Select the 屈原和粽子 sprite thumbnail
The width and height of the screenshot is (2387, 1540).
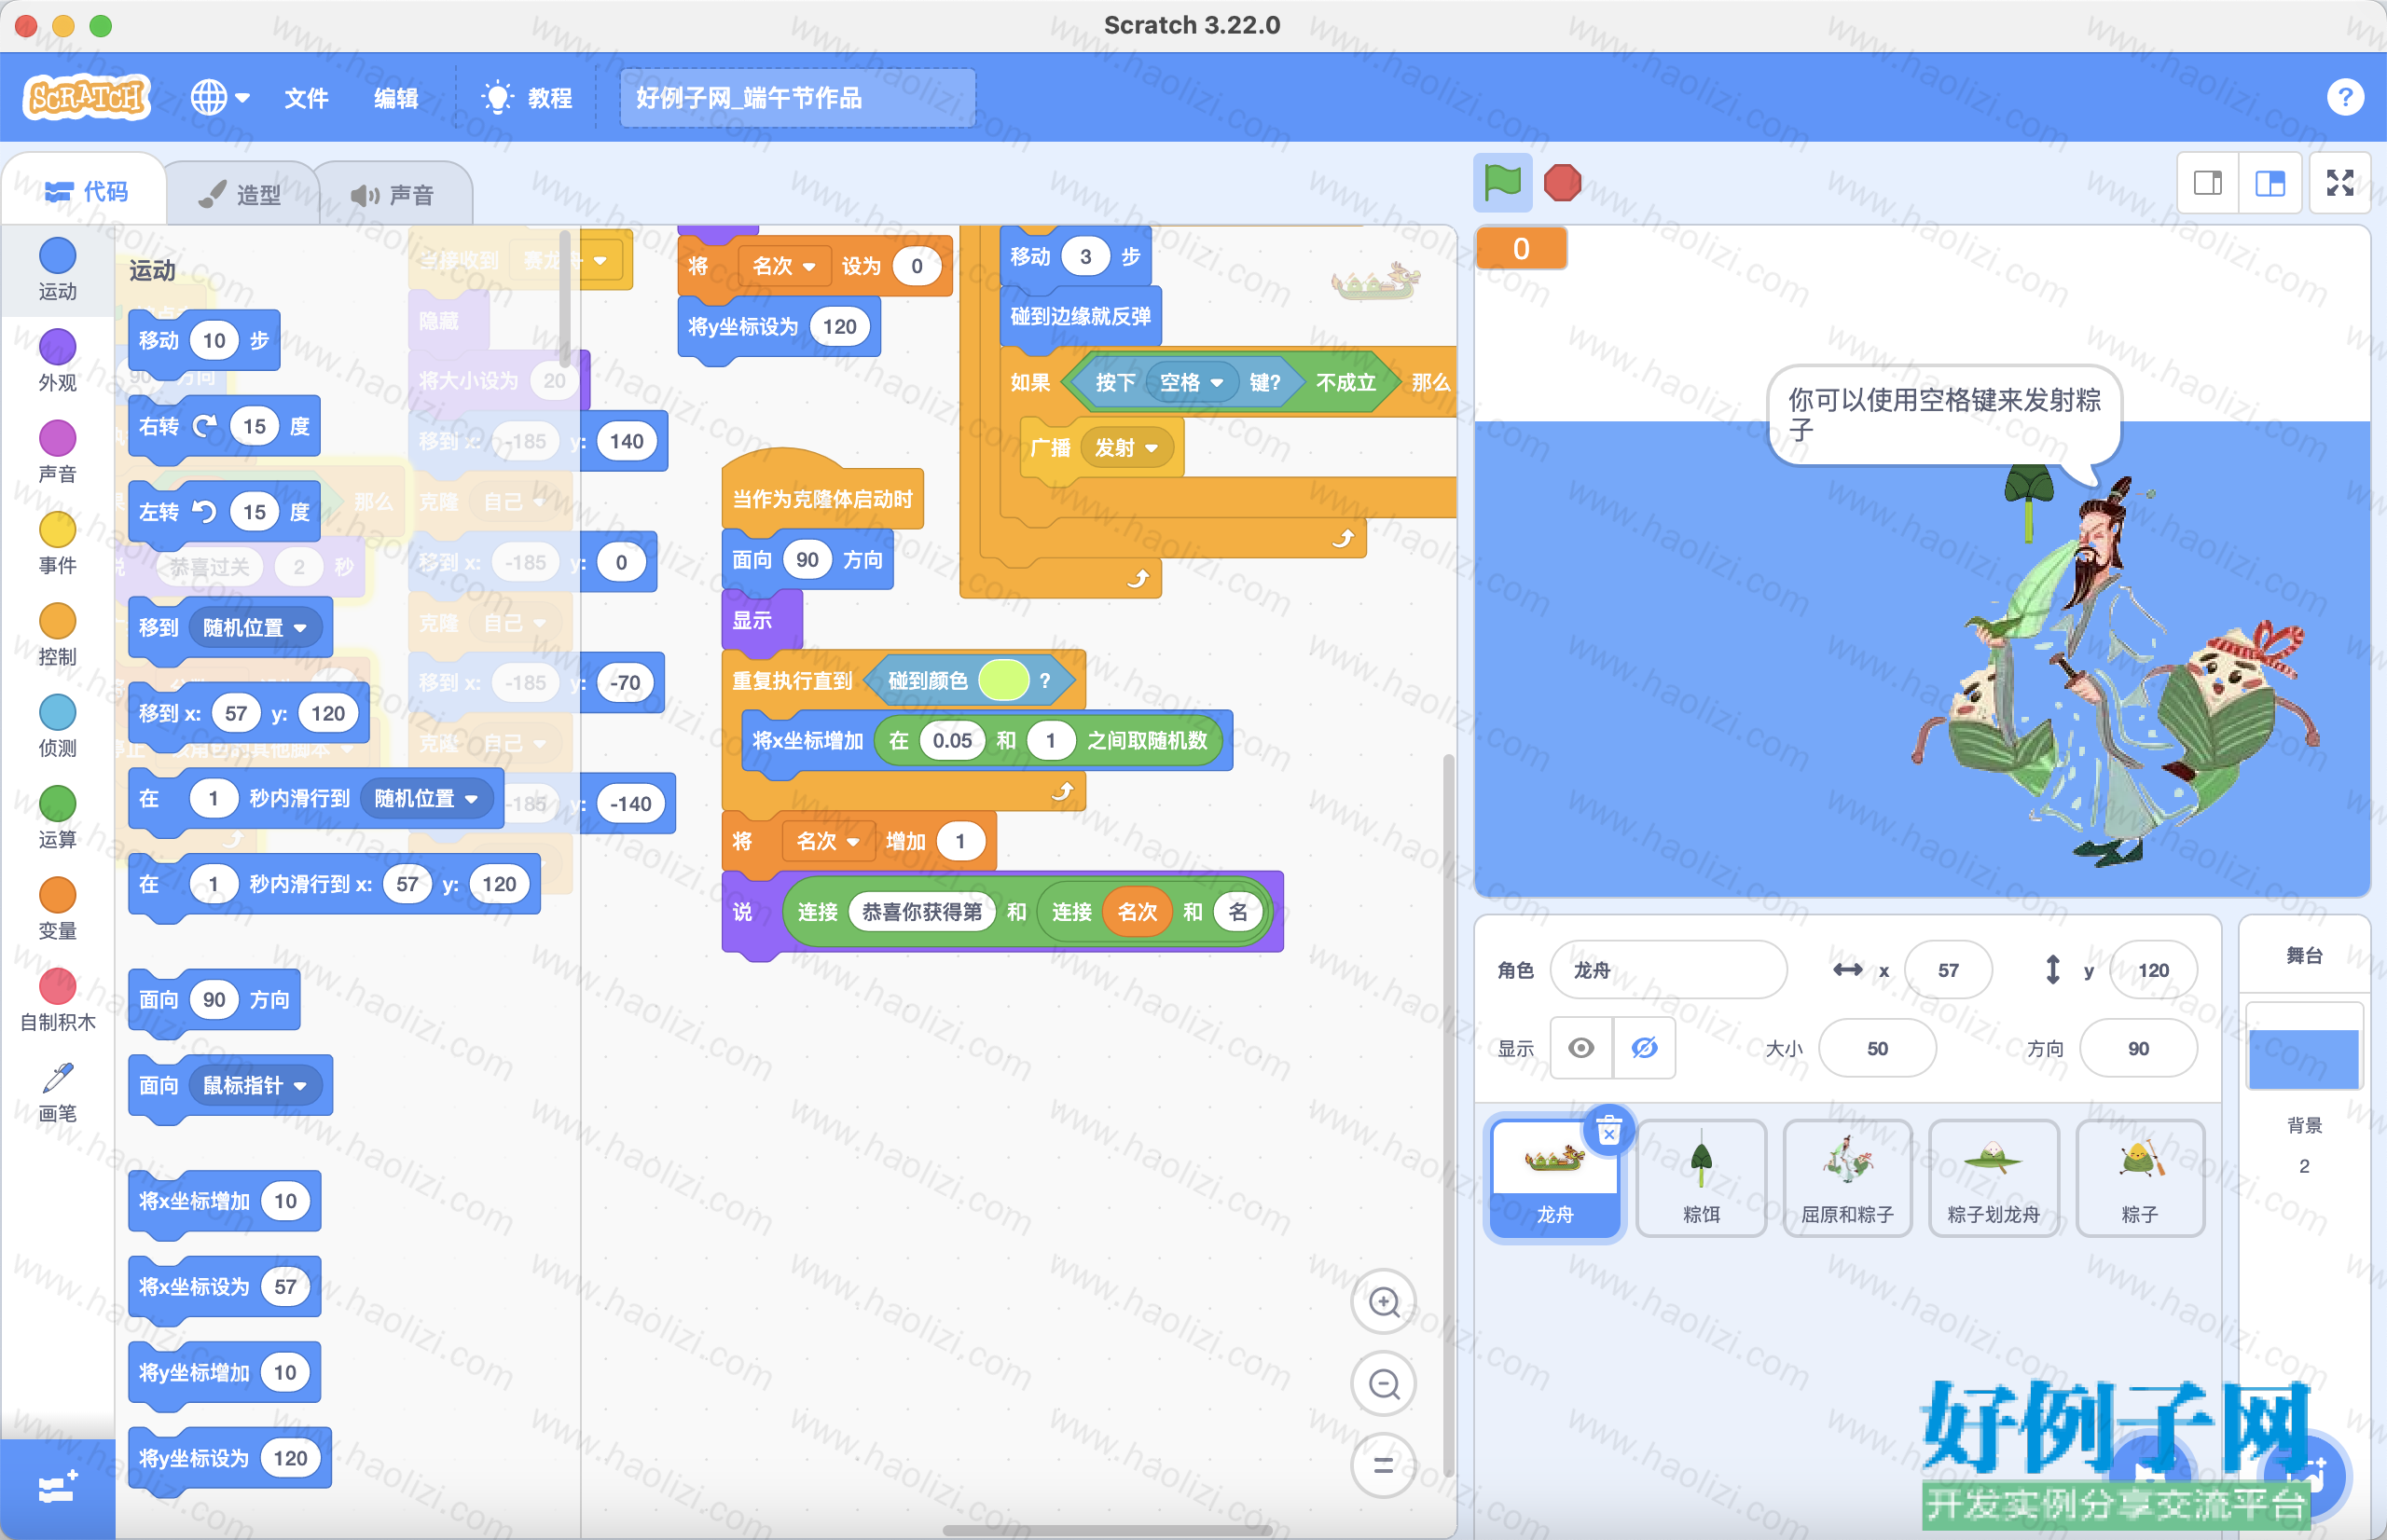tap(1847, 1177)
